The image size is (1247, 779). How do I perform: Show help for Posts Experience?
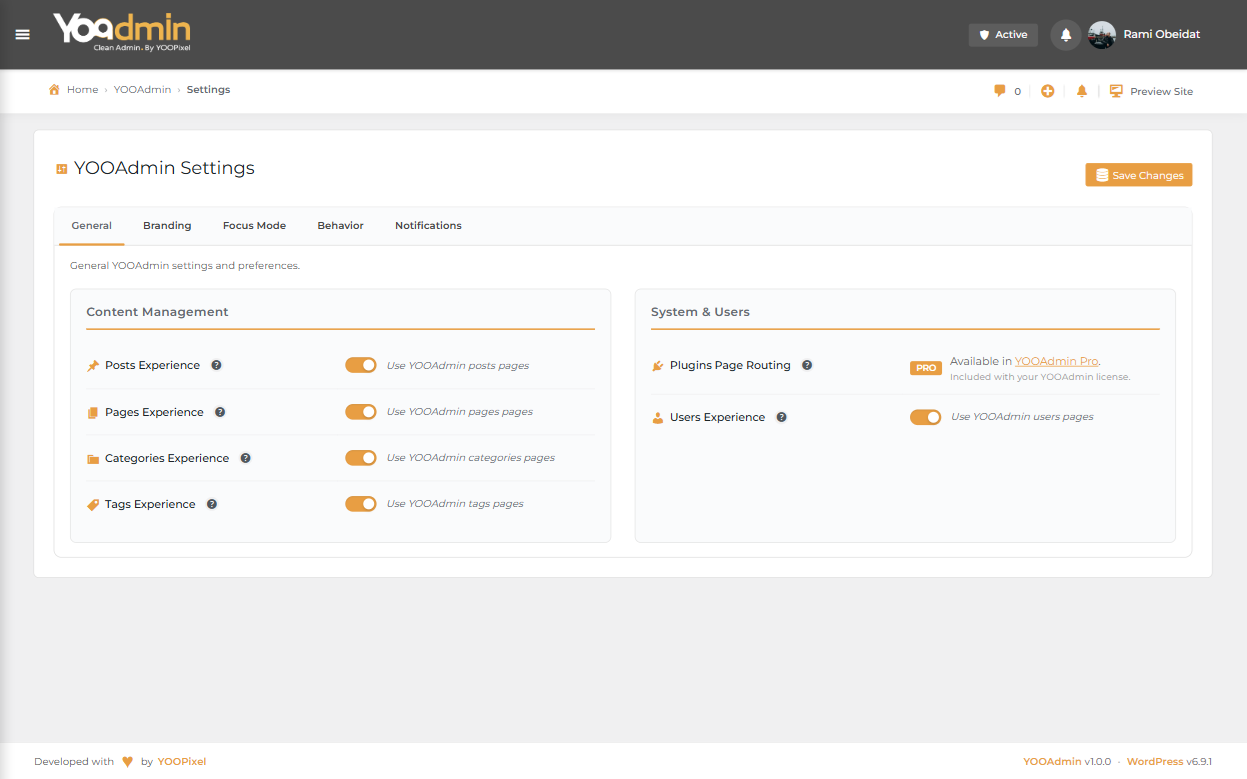click(216, 365)
